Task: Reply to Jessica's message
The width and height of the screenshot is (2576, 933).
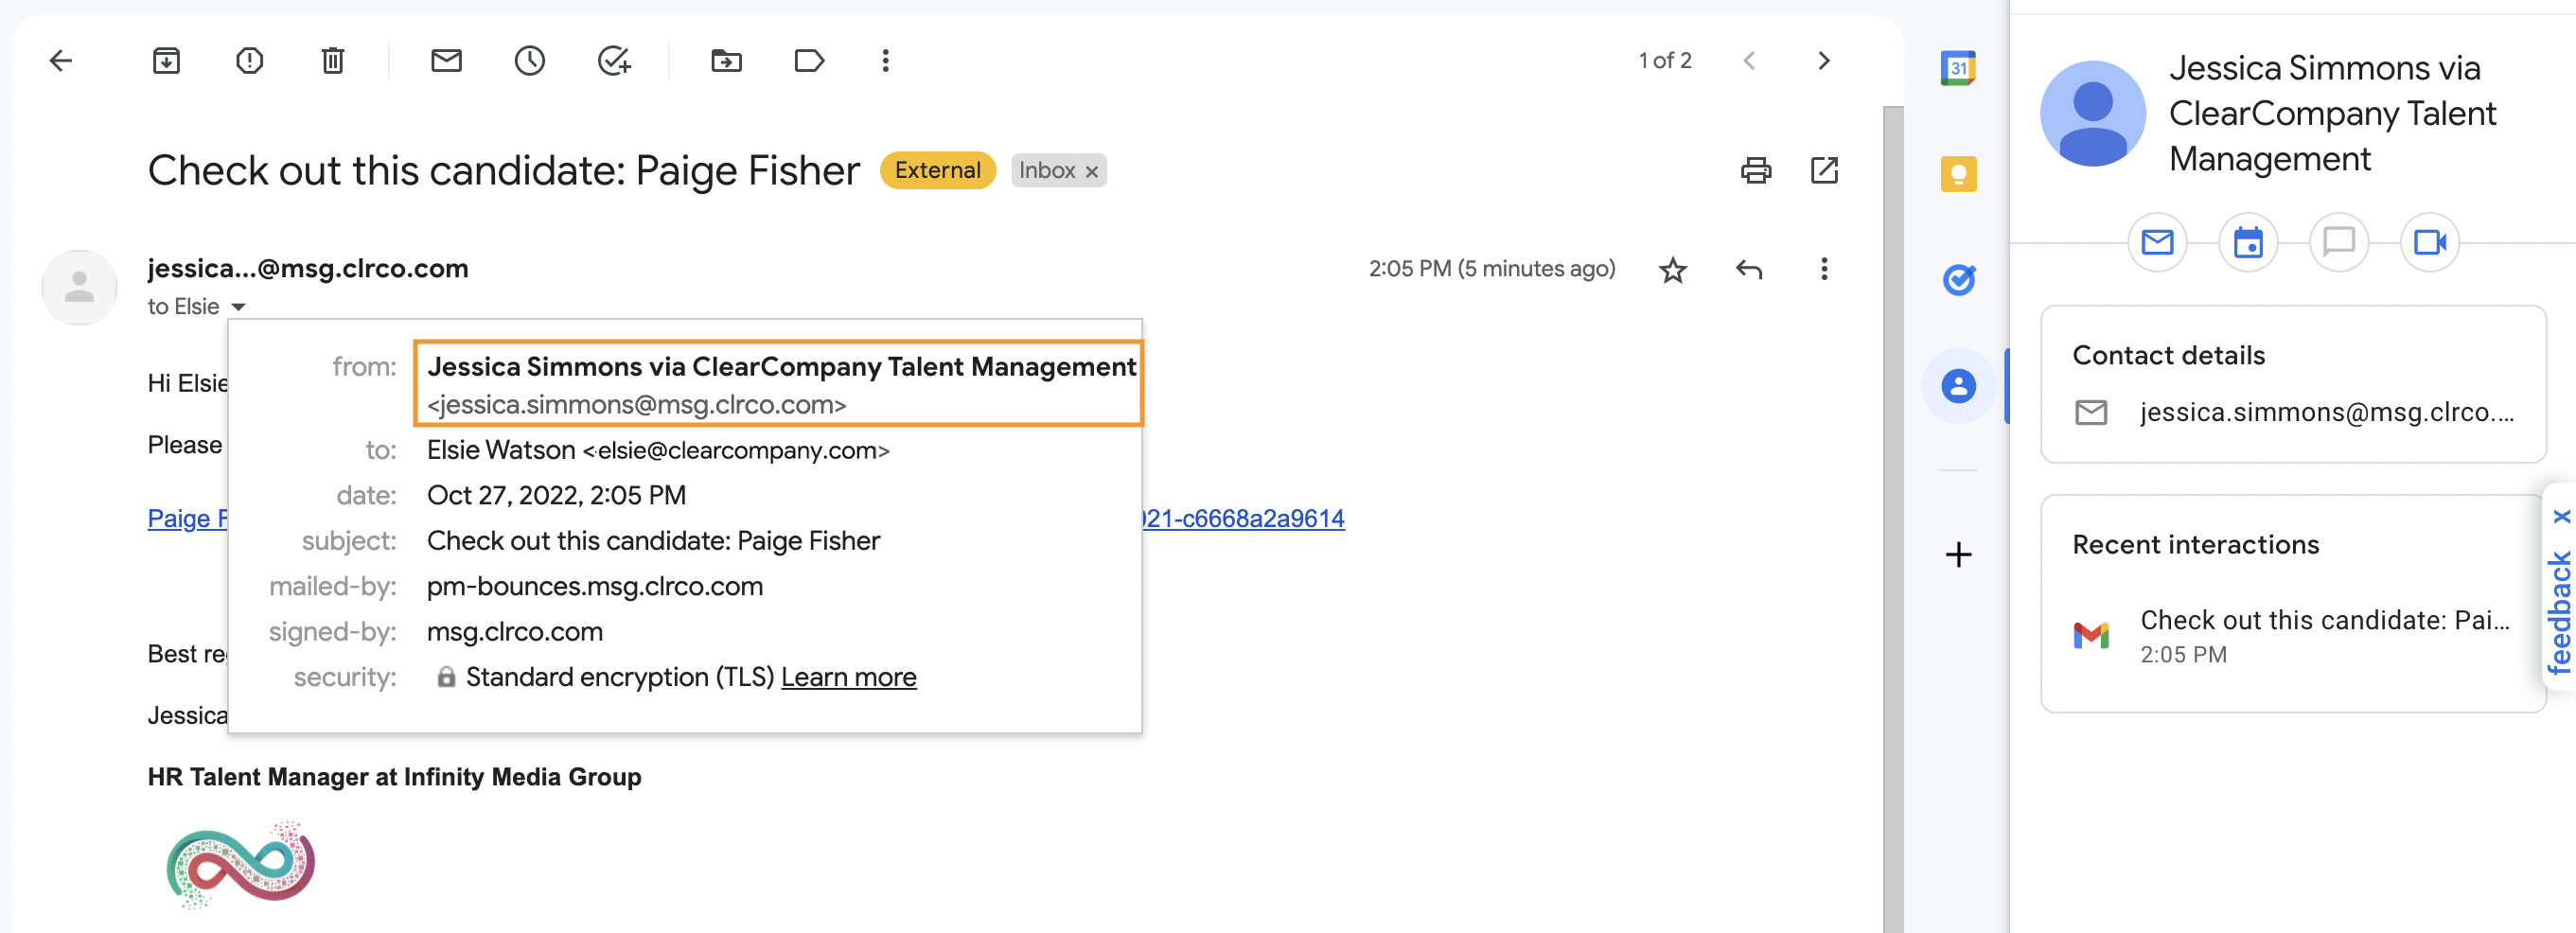Action: [1749, 270]
